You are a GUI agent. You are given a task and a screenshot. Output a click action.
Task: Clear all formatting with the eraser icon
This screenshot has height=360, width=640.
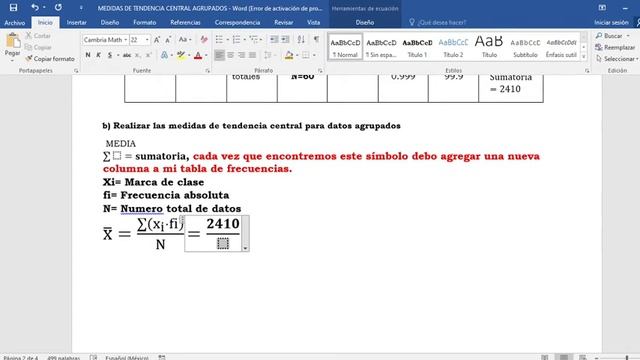[x=203, y=40]
